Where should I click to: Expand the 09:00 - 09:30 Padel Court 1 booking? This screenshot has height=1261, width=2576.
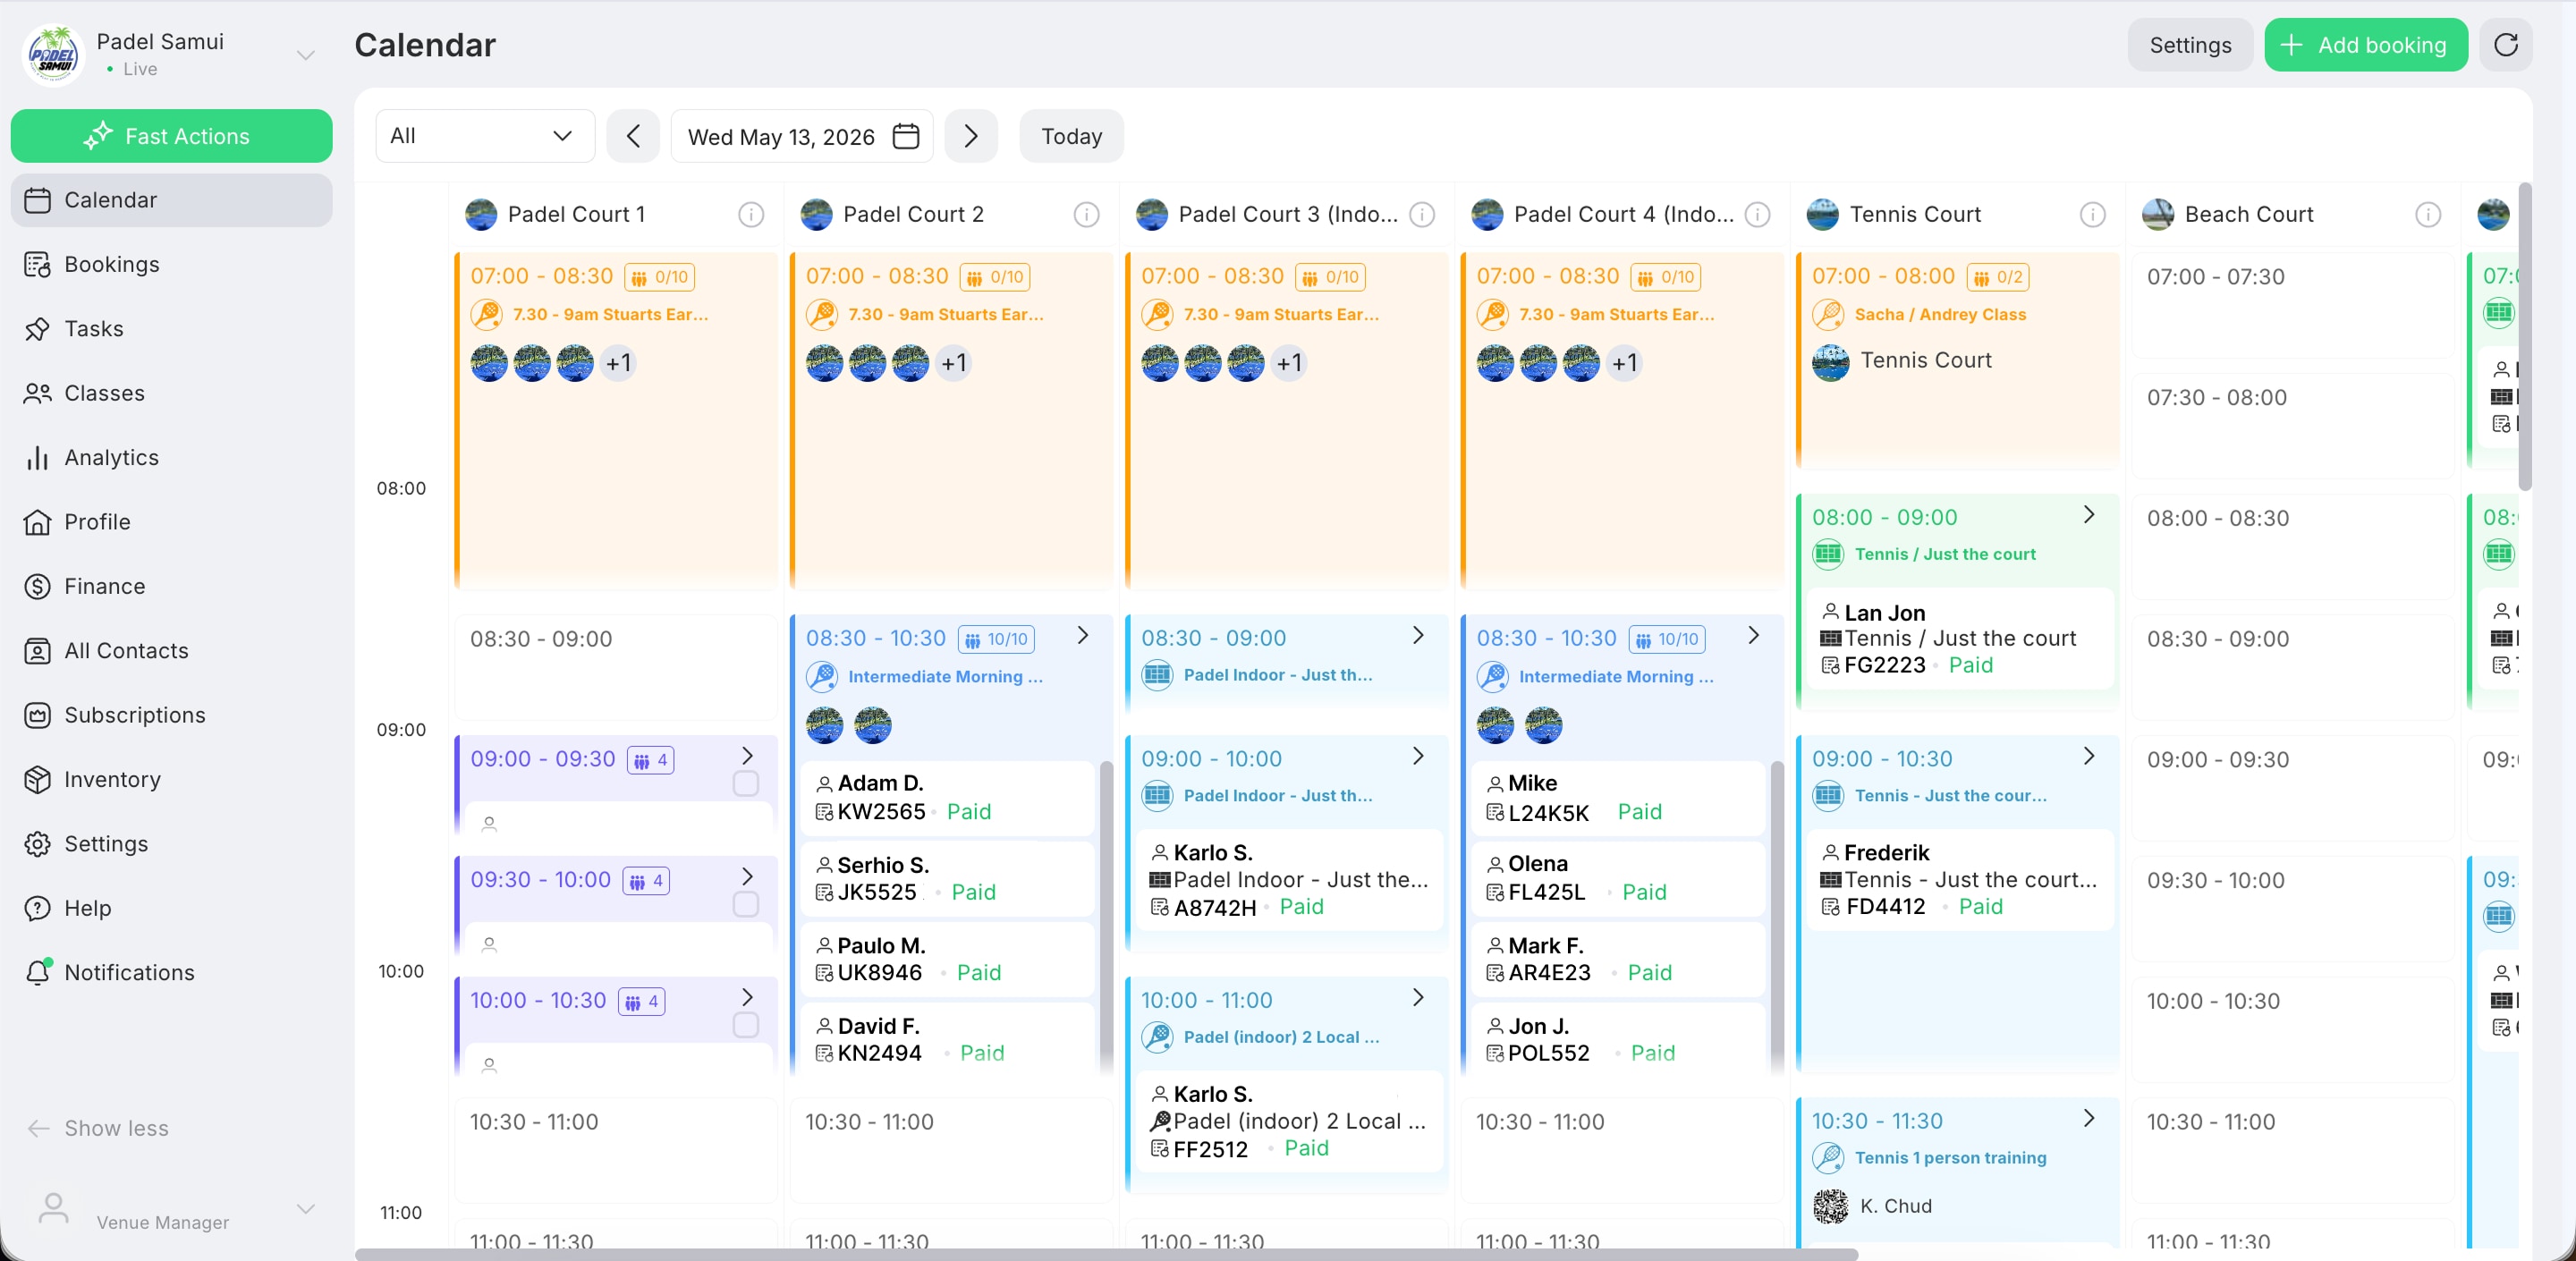747,756
